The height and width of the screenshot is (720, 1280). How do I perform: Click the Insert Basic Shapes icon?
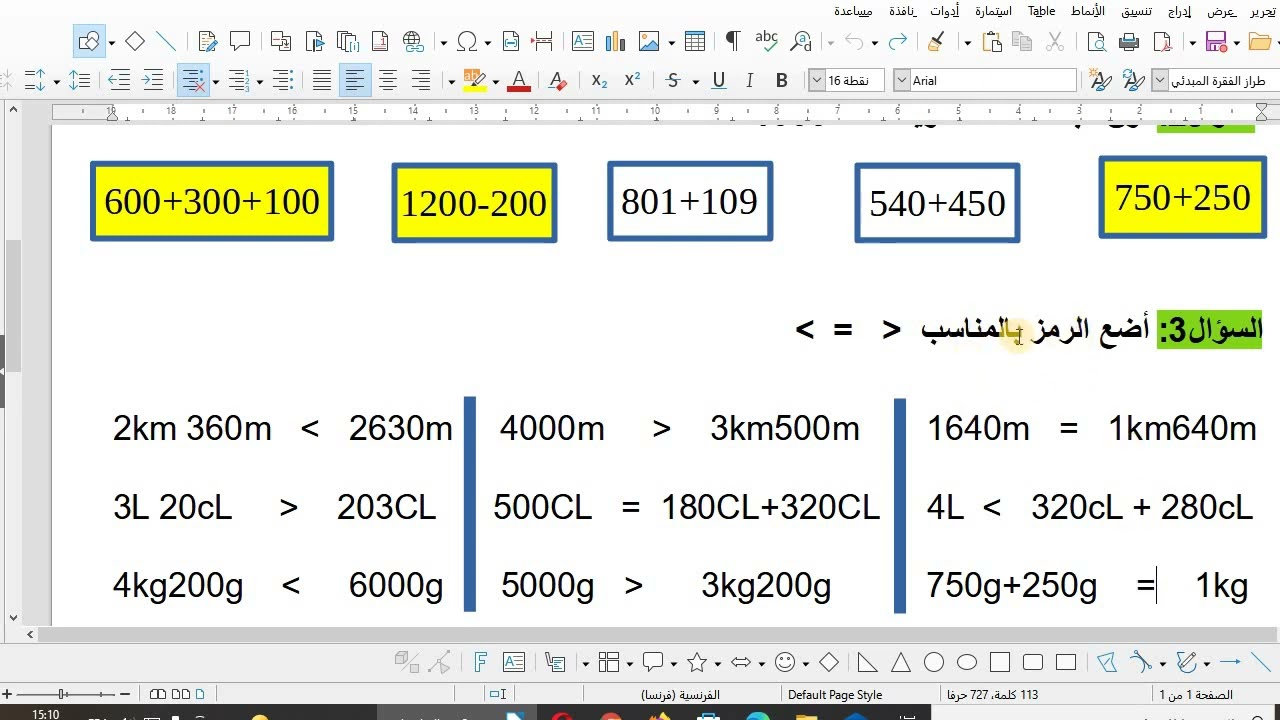(x=89, y=42)
